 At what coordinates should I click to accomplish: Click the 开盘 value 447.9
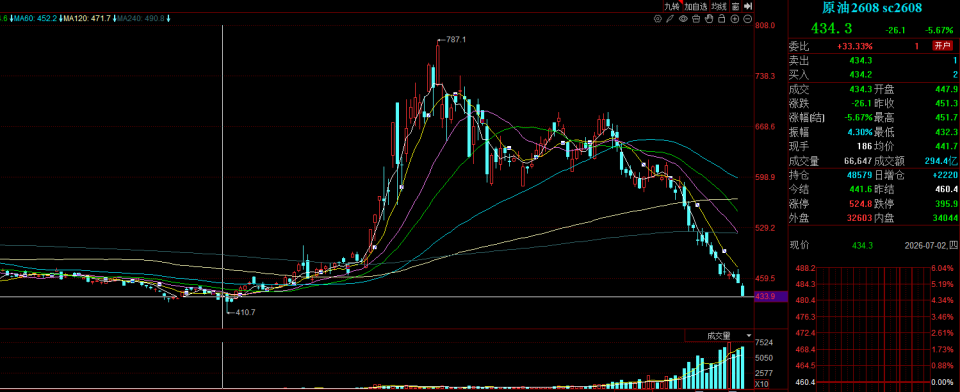pos(946,89)
